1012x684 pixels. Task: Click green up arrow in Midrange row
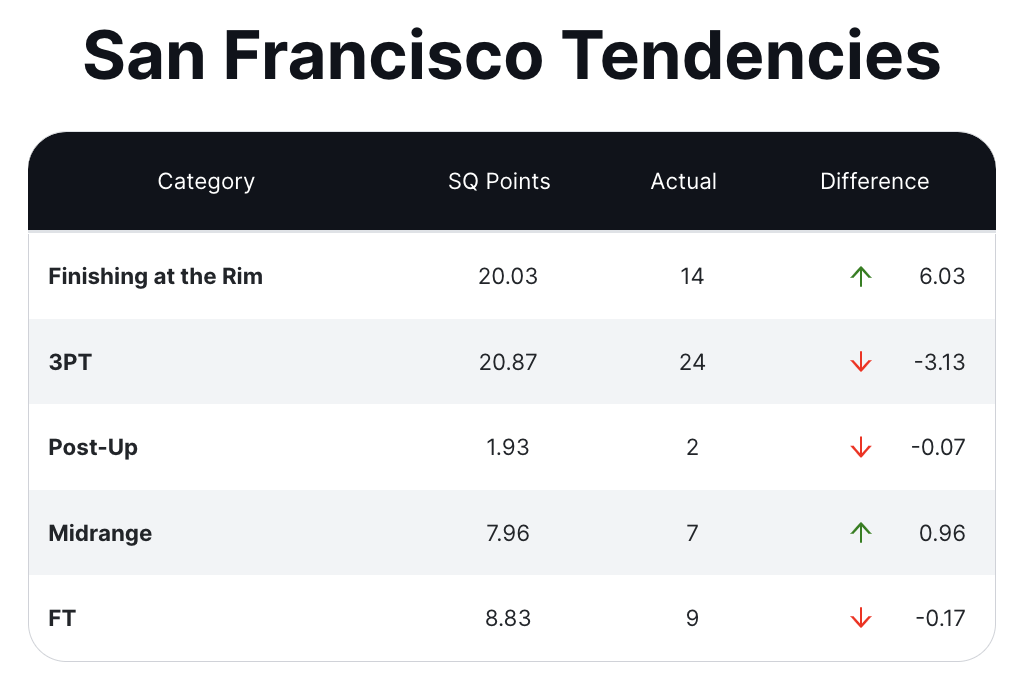pos(860,533)
